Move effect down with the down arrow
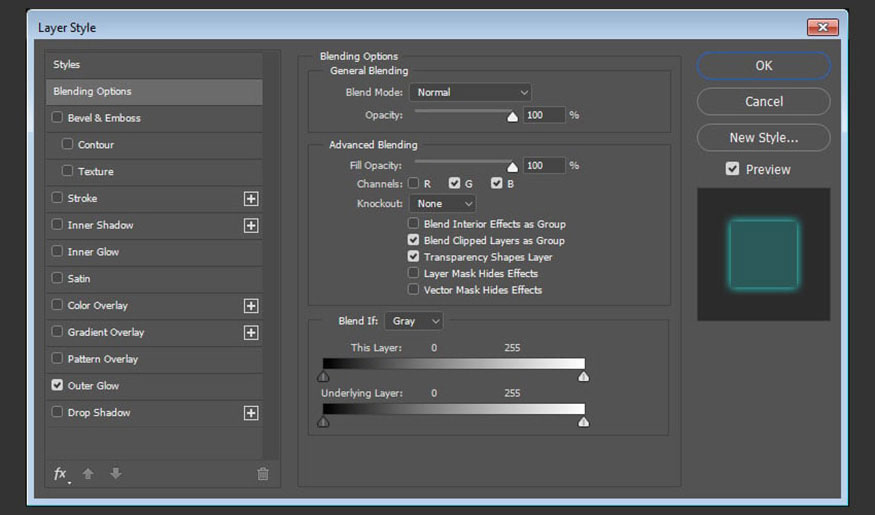875x515 pixels. click(x=116, y=474)
